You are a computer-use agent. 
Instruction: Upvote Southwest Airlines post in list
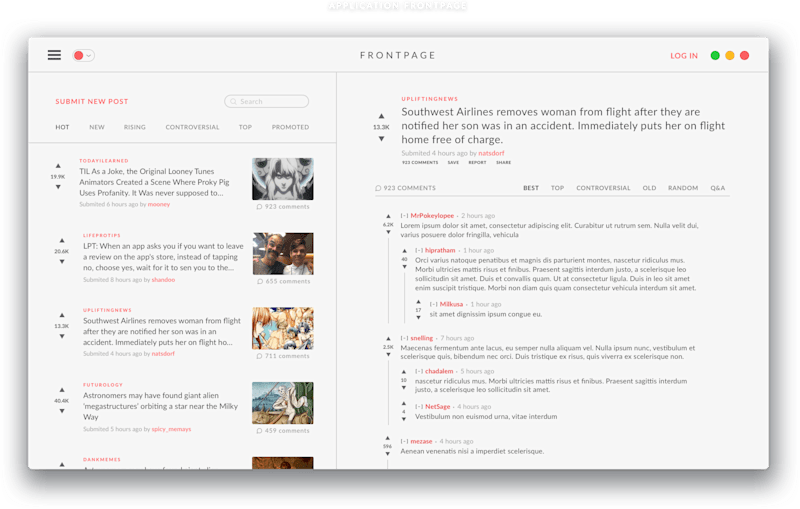pos(62,315)
